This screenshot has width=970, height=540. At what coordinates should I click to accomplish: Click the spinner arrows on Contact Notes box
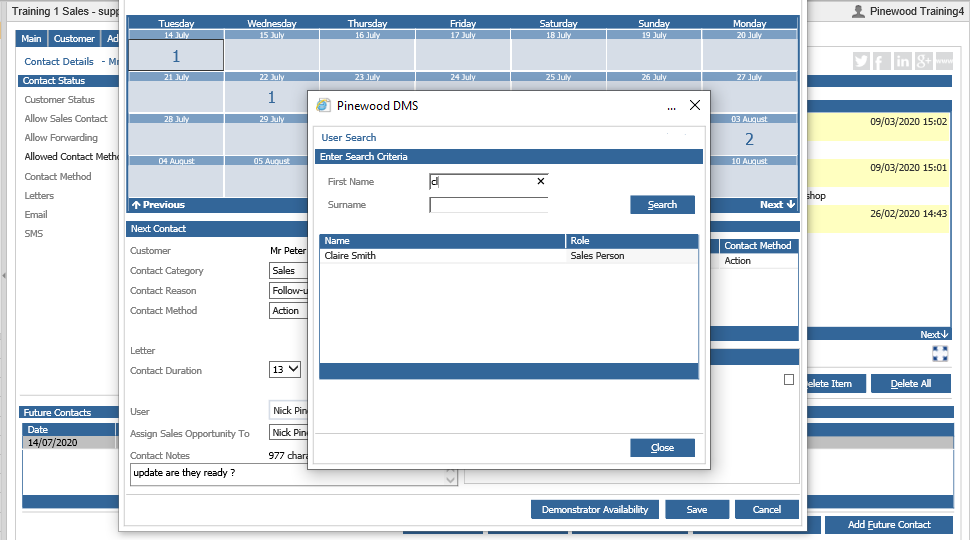450,475
